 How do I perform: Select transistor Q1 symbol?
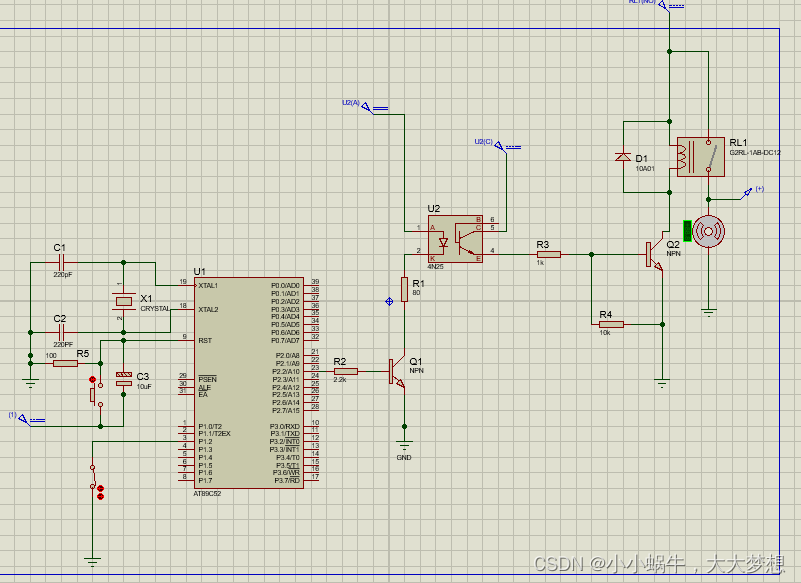(397, 371)
